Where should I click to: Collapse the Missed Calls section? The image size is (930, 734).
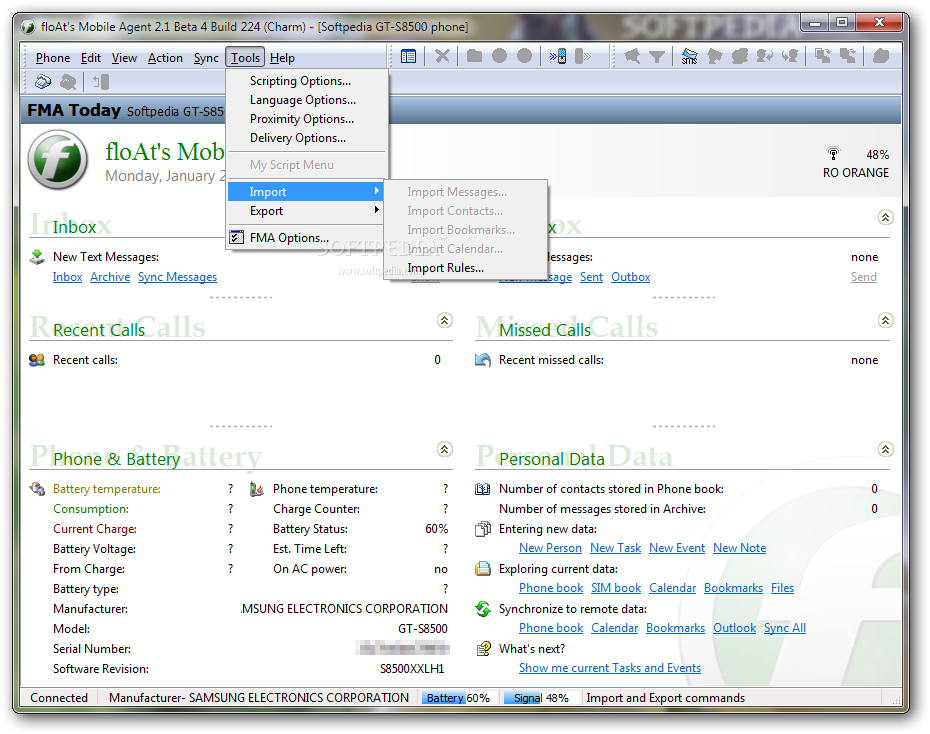(885, 320)
